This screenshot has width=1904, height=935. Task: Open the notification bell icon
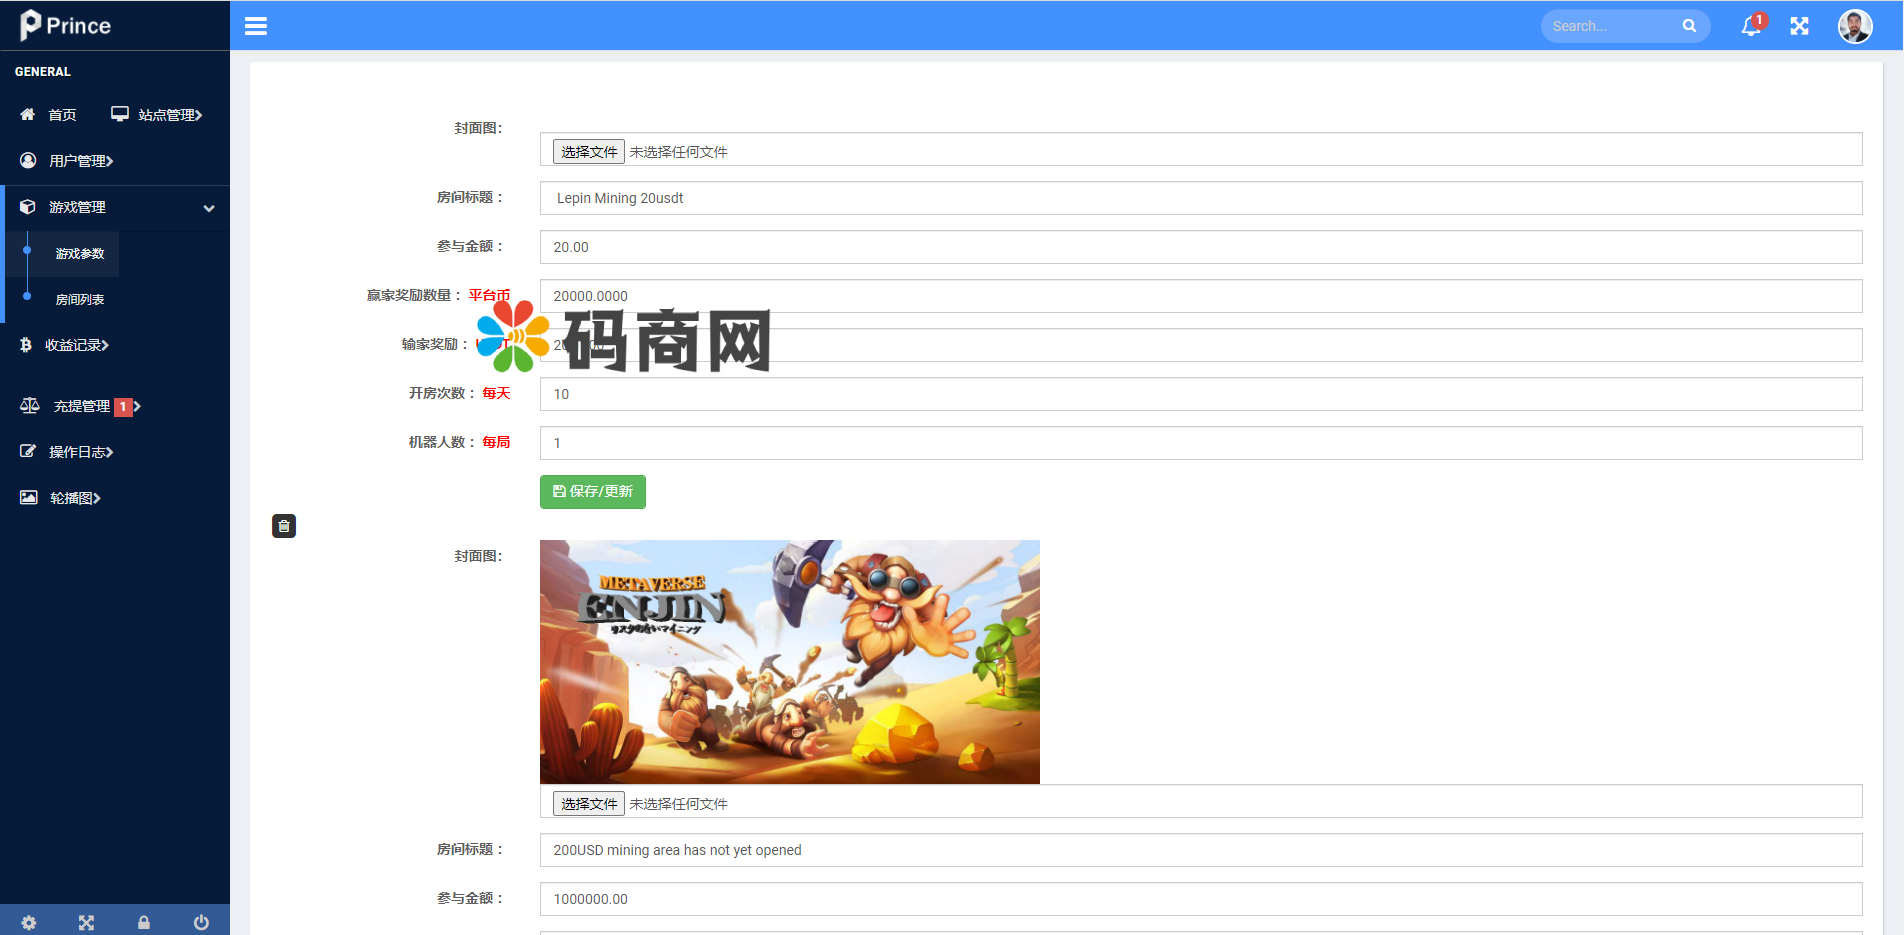click(1751, 26)
